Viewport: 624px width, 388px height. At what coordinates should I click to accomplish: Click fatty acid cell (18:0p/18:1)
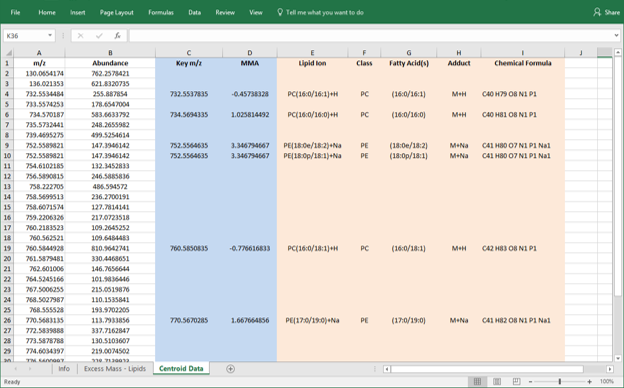(409, 156)
